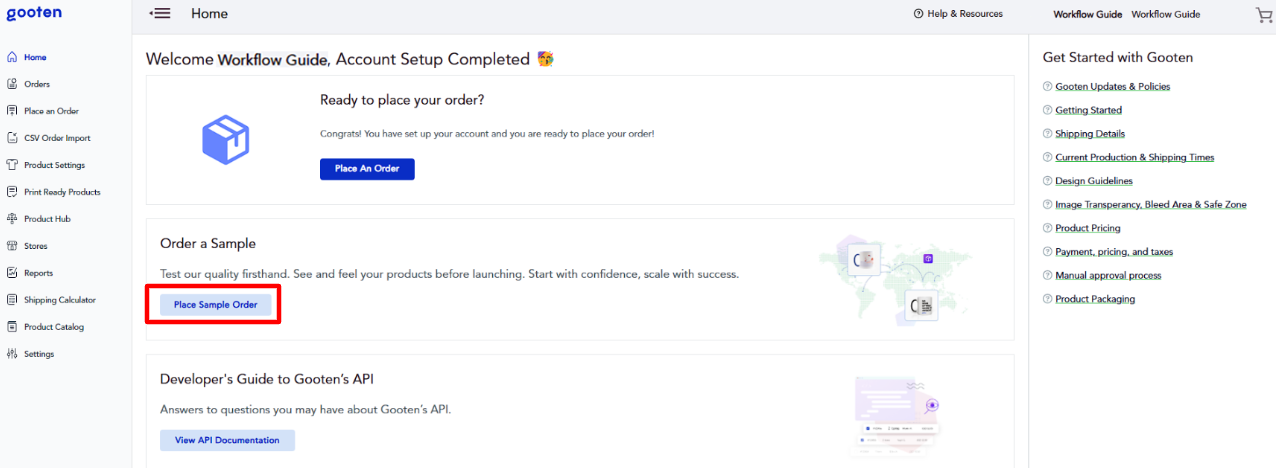Viewport: 1276px width, 468px height.
Task: Click the Home house icon in sidebar
Action: pyautogui.click(x=12, y=57)
